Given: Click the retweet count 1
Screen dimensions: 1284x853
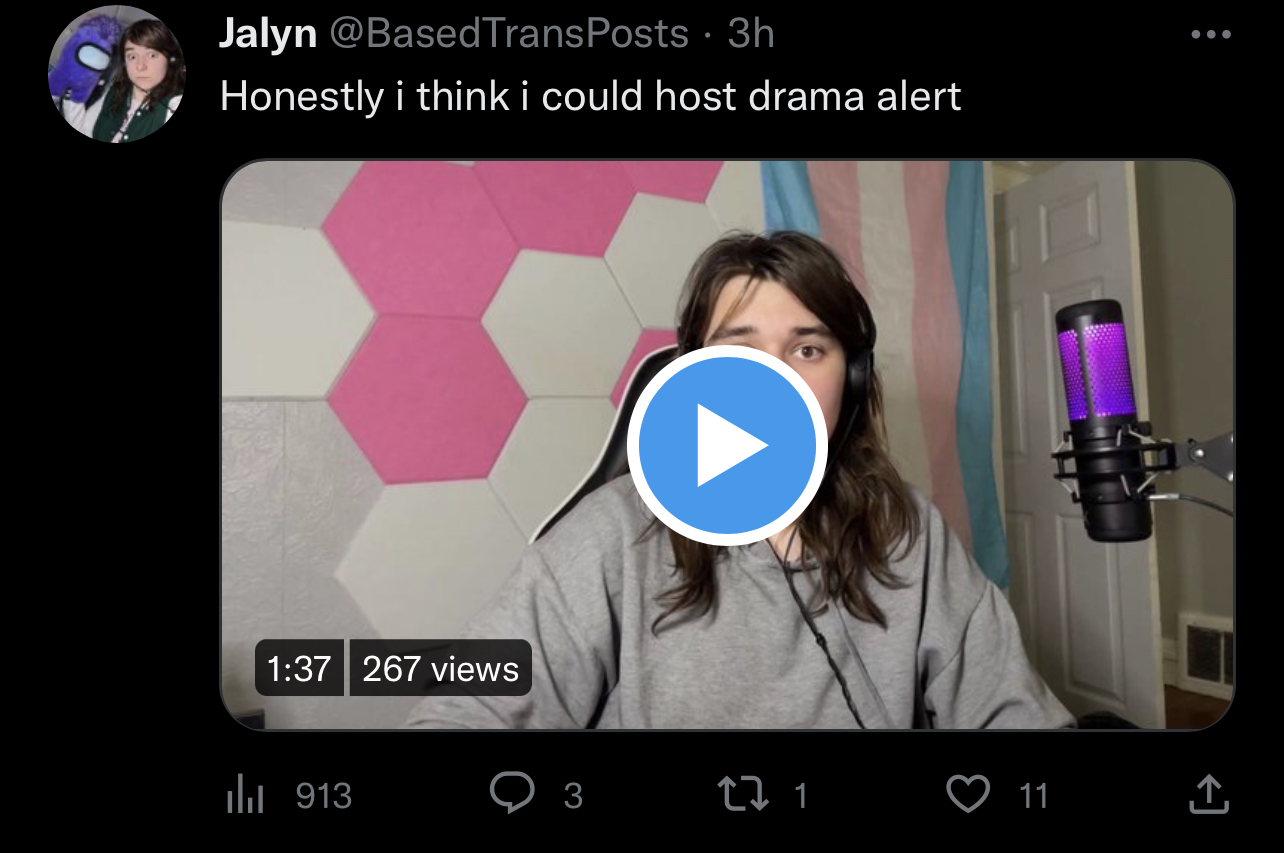Looking at the screenshot, I should 800,796.
